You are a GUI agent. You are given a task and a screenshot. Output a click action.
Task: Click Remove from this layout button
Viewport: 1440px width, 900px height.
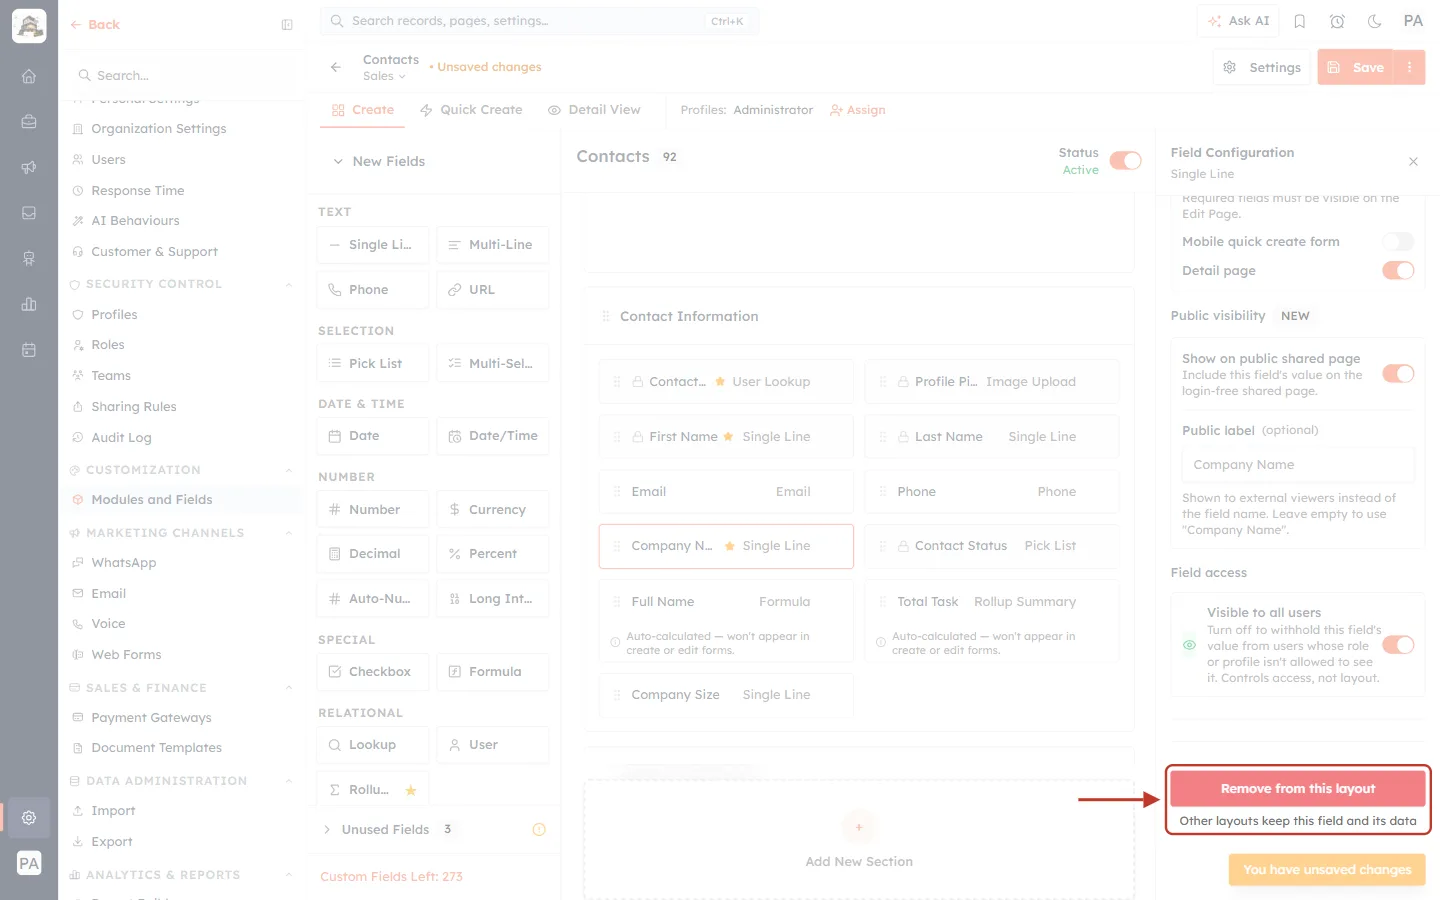1298,788
